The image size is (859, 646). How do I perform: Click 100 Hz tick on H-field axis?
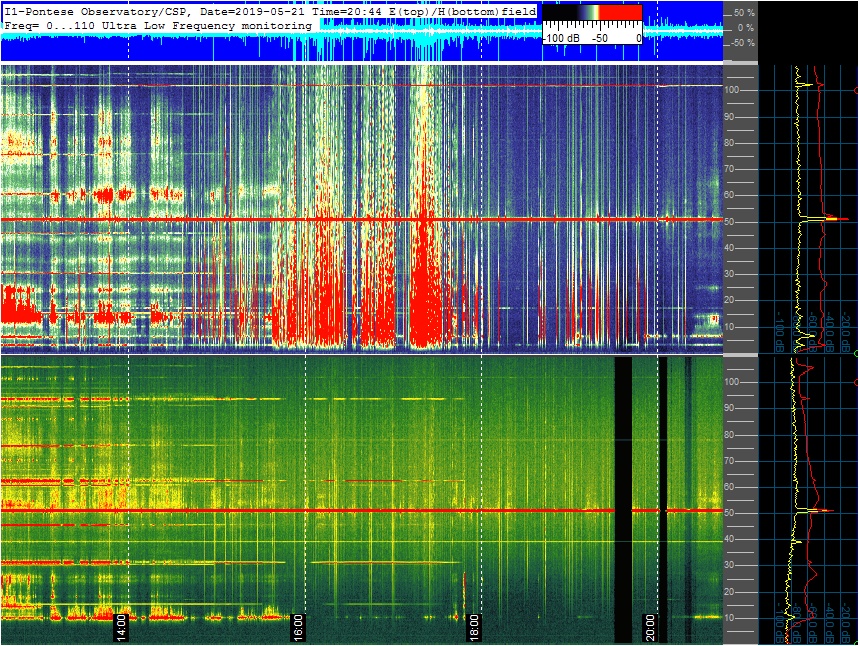click(732, 382)
